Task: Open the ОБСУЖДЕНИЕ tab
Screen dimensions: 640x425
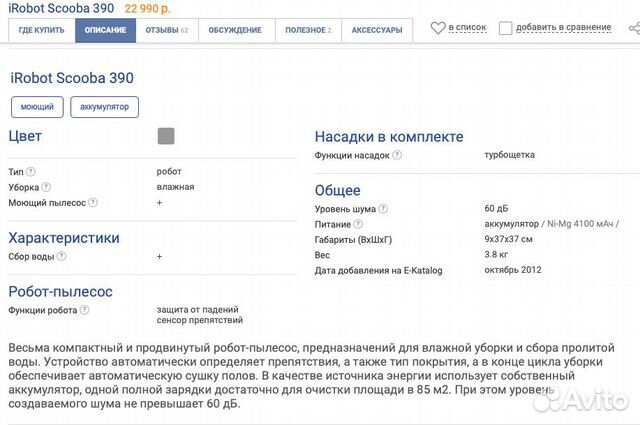Action: [235, 30]
